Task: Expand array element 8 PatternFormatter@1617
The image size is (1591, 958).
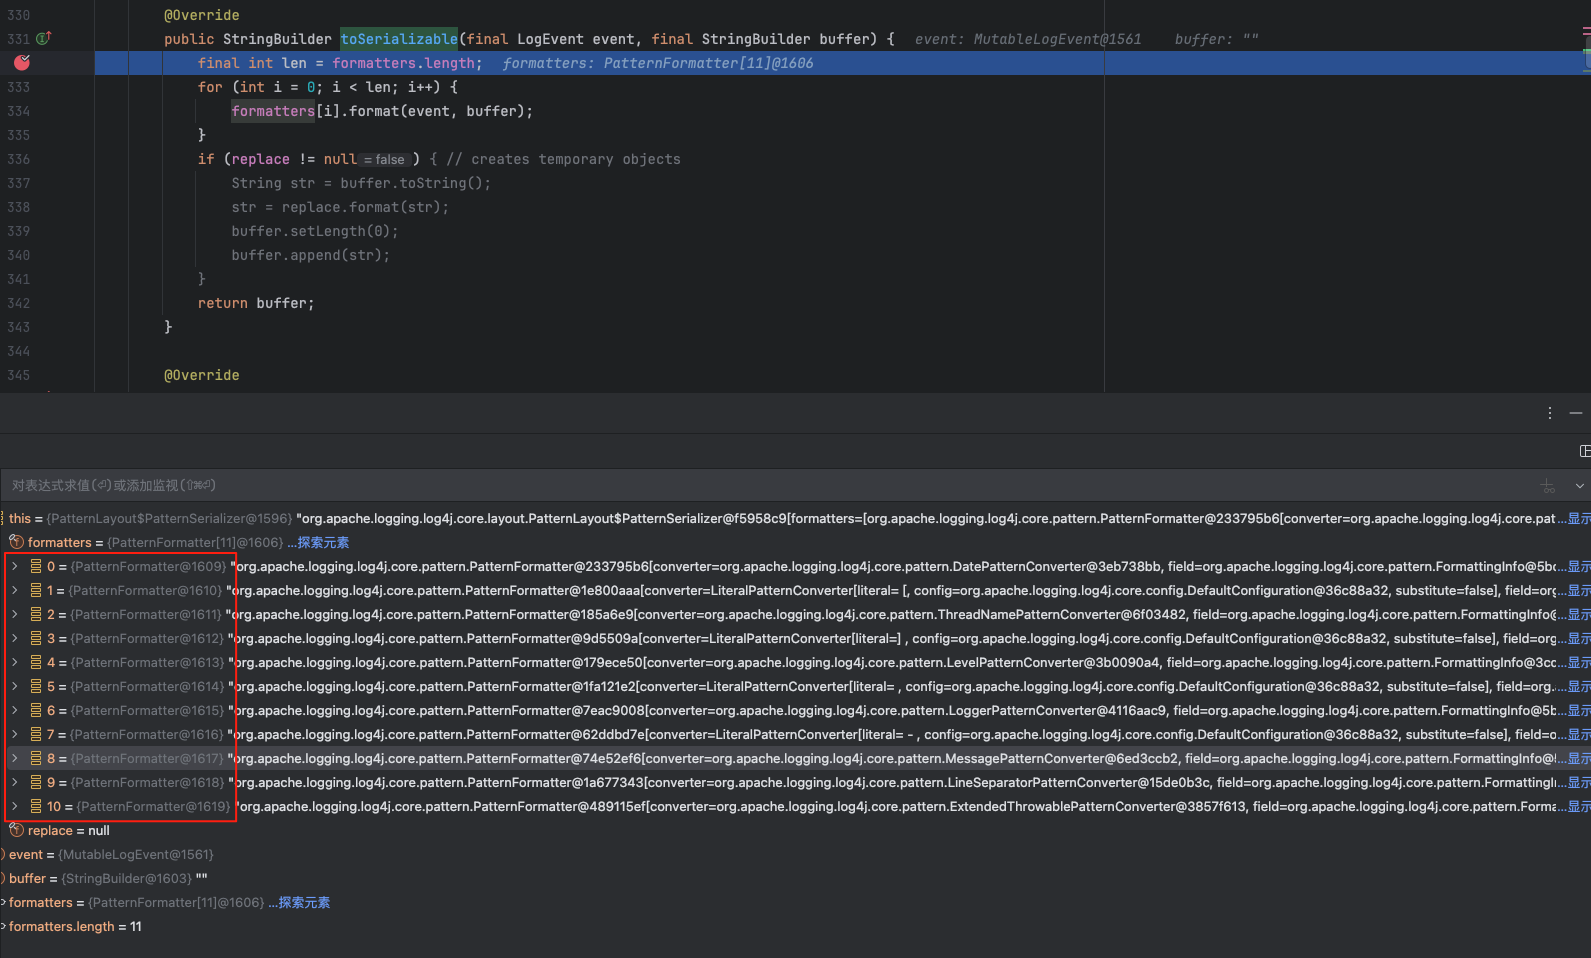Action: tap(15, 759)
